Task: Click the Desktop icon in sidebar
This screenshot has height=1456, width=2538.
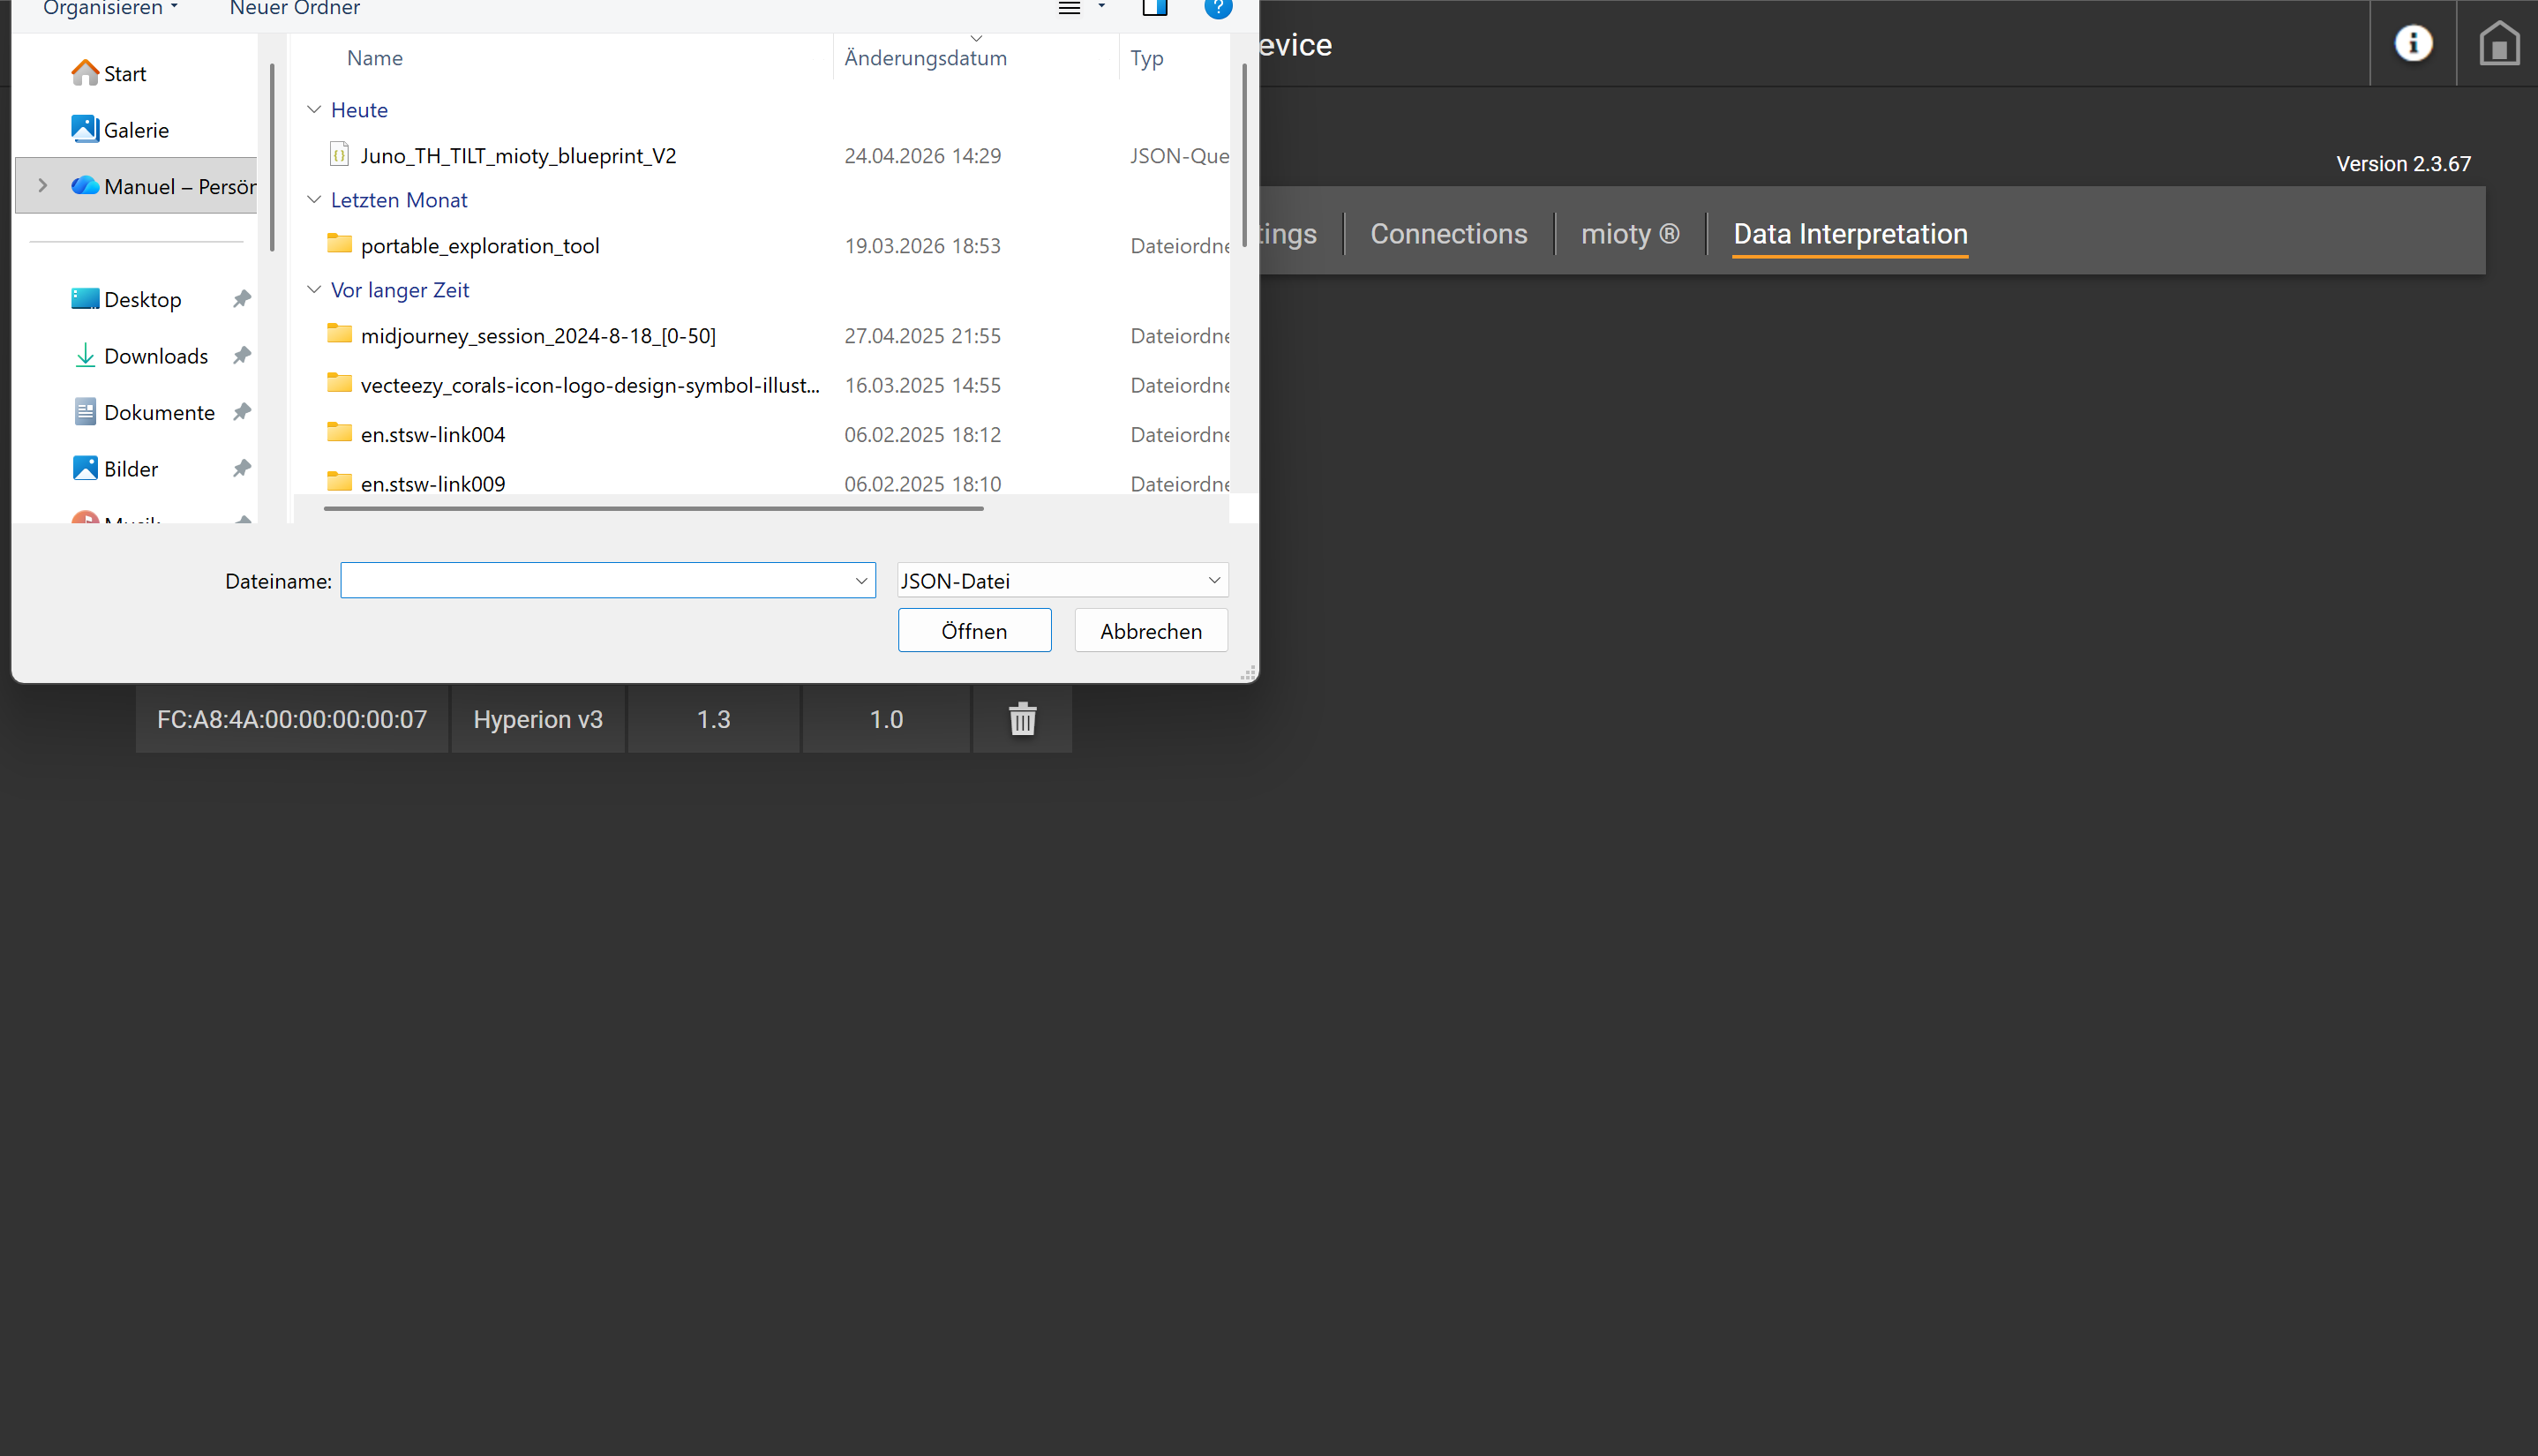Action: click(x=85, y=299)
